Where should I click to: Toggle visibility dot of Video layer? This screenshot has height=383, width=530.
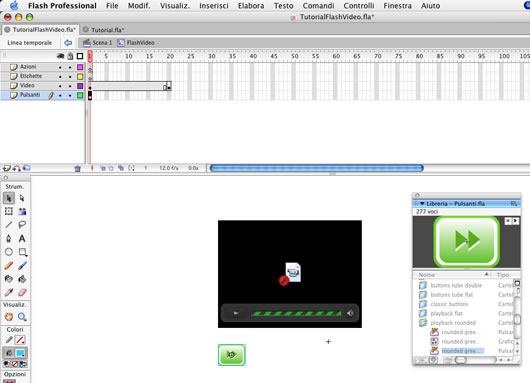tap(60, 86)
